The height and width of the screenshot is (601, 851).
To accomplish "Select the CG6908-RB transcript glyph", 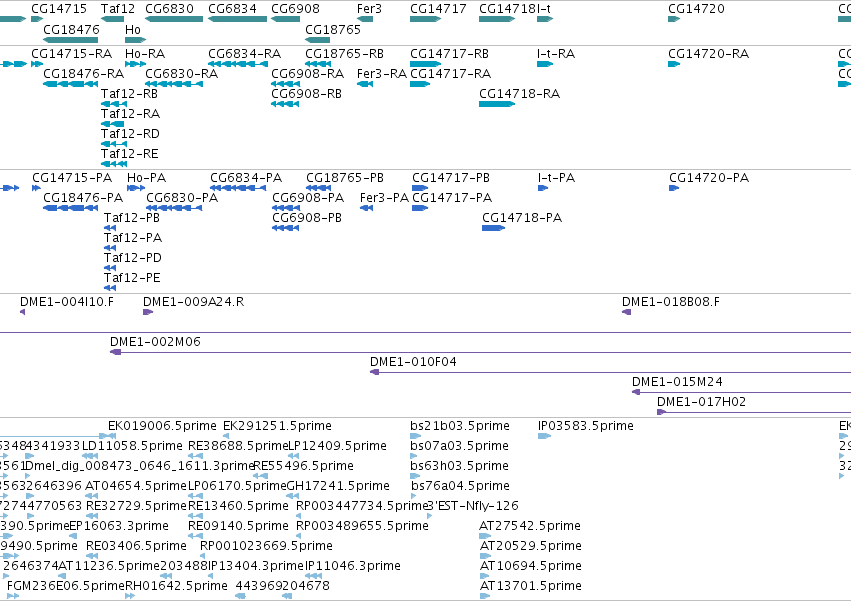I will click(x=285, y=104).
